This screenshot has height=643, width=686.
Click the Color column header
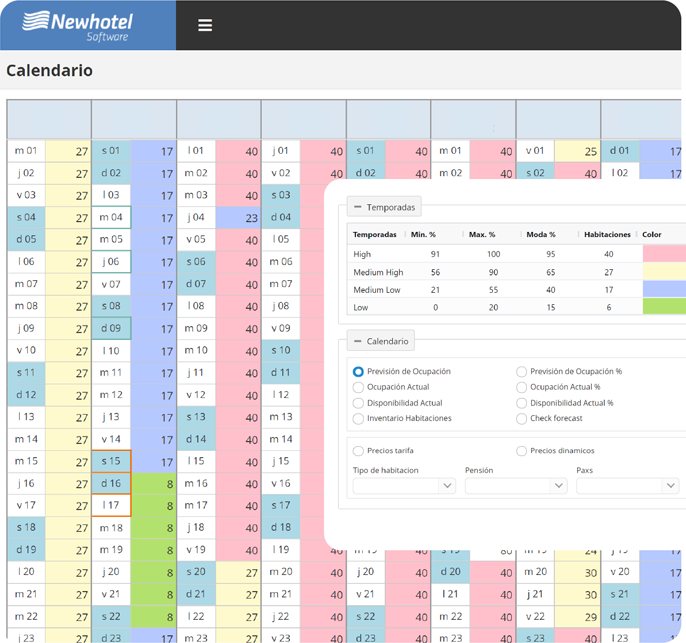651,234
